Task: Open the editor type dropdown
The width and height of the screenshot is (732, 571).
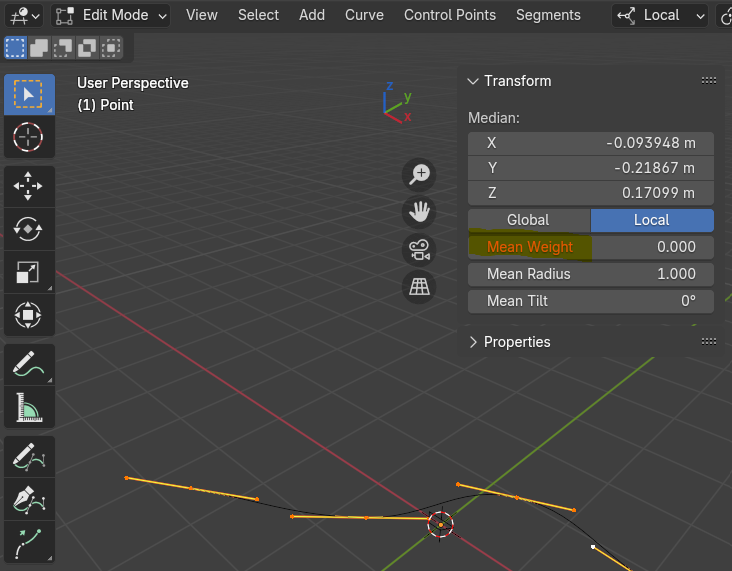Action: (24, 16)
